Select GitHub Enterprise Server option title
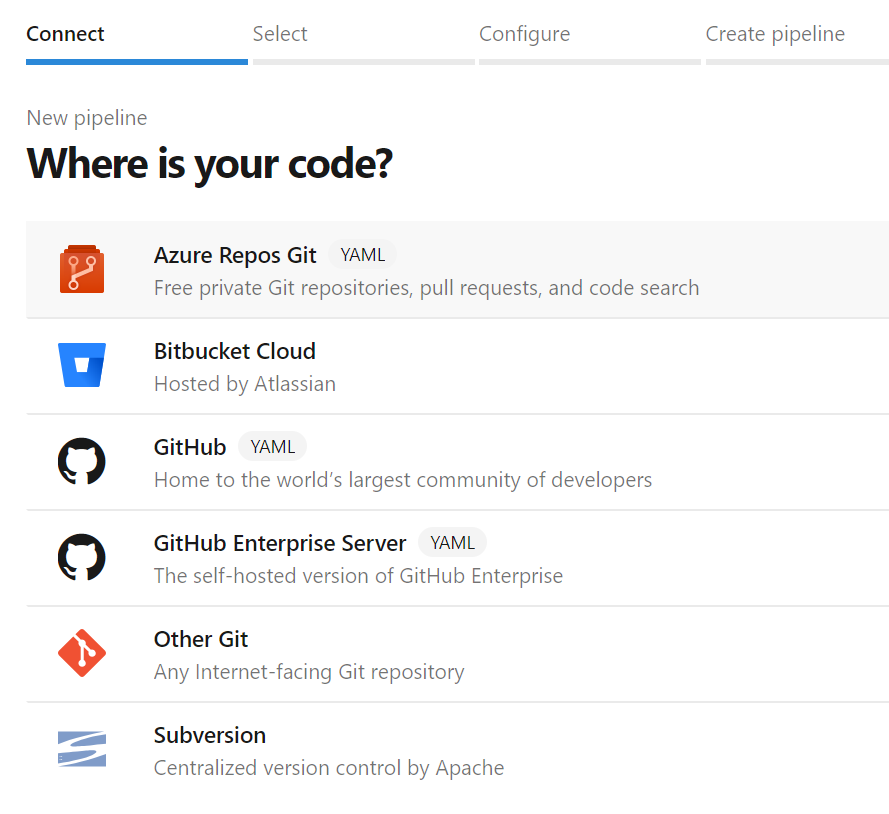This screenshot has width=889, height=814. tap(280, 543)
